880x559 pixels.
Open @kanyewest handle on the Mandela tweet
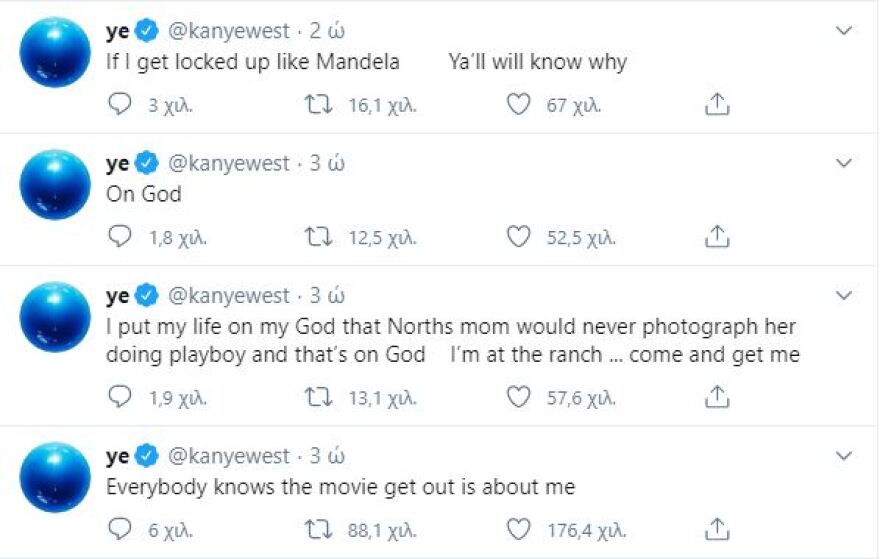pos(227,31)
